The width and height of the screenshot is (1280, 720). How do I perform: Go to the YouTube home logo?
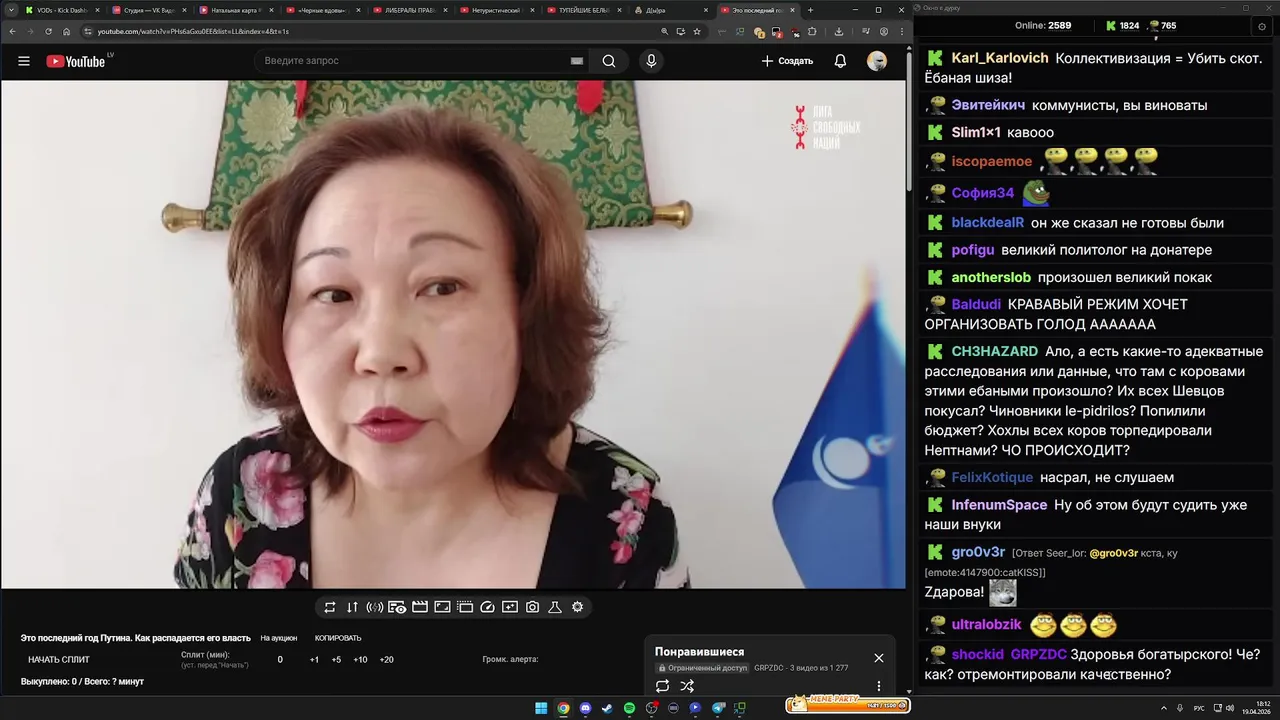(75, 61)
